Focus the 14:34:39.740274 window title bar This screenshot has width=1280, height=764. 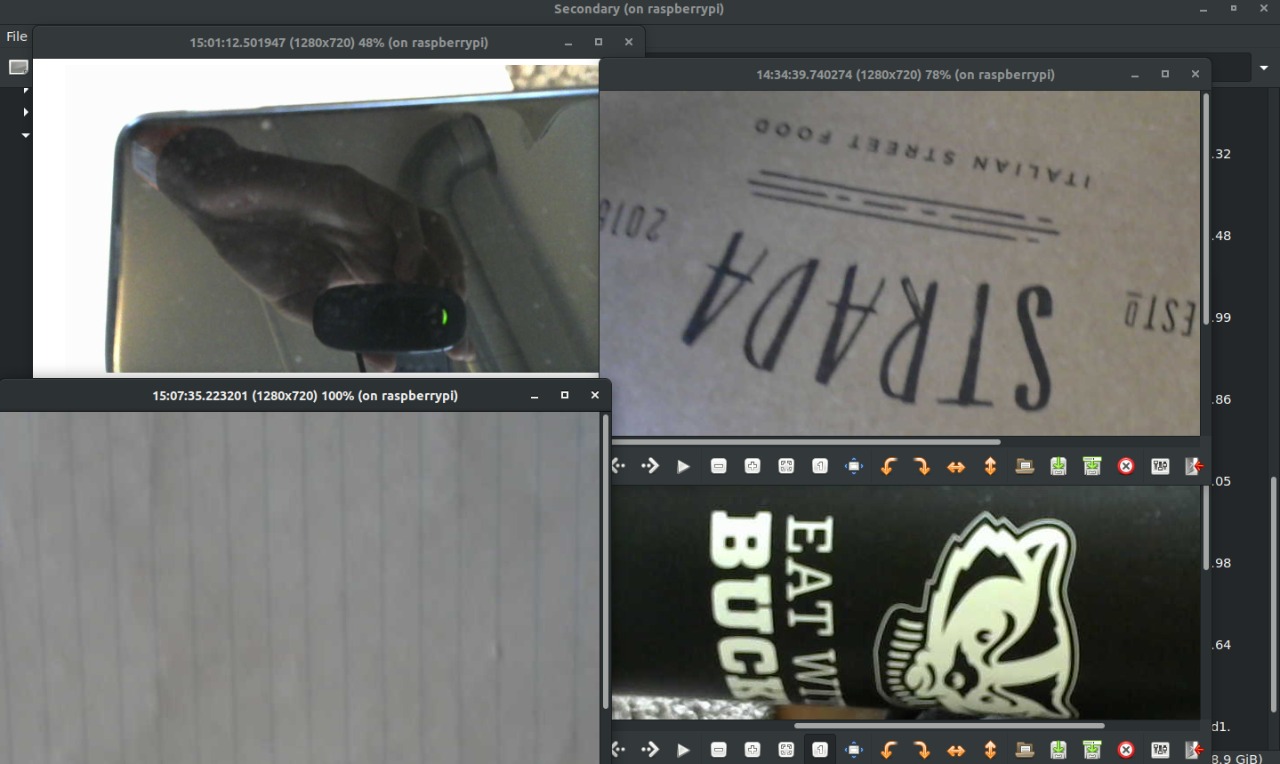(905, 74)
